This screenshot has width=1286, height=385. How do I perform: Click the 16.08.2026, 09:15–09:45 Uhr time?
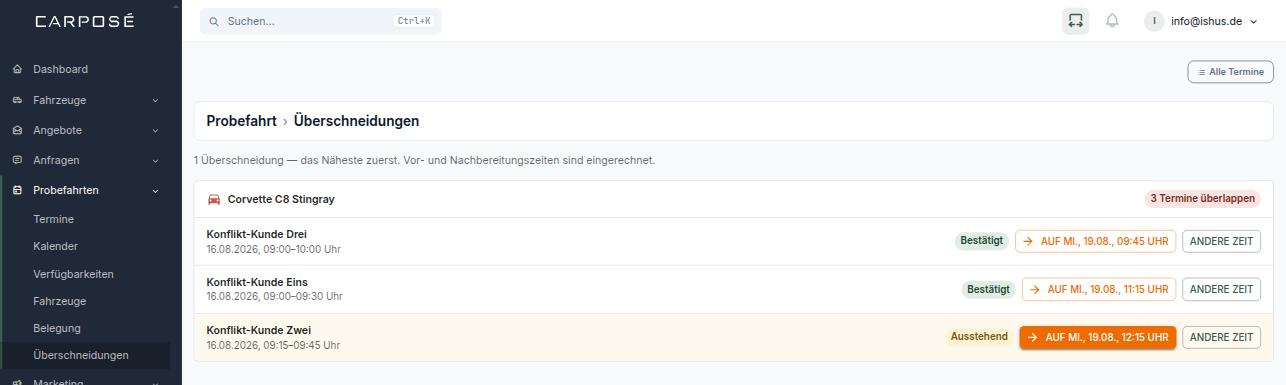click(x=273, y=345)
